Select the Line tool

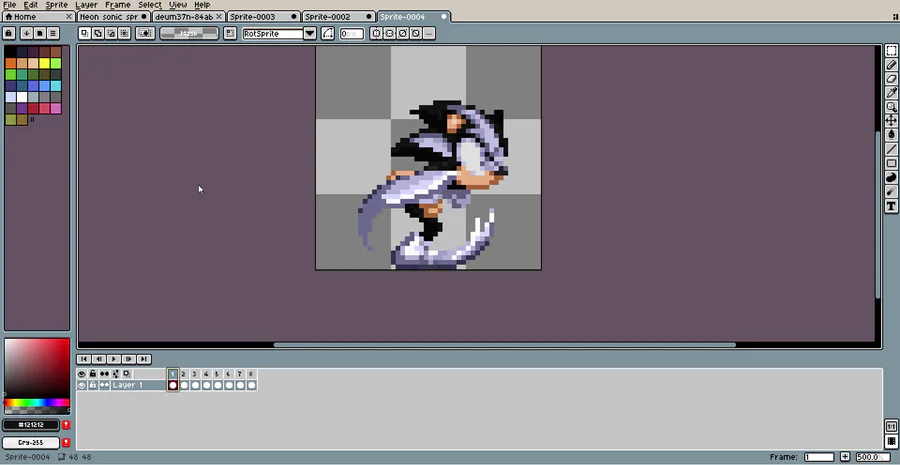pyautogui.click(x=891, y=149)
